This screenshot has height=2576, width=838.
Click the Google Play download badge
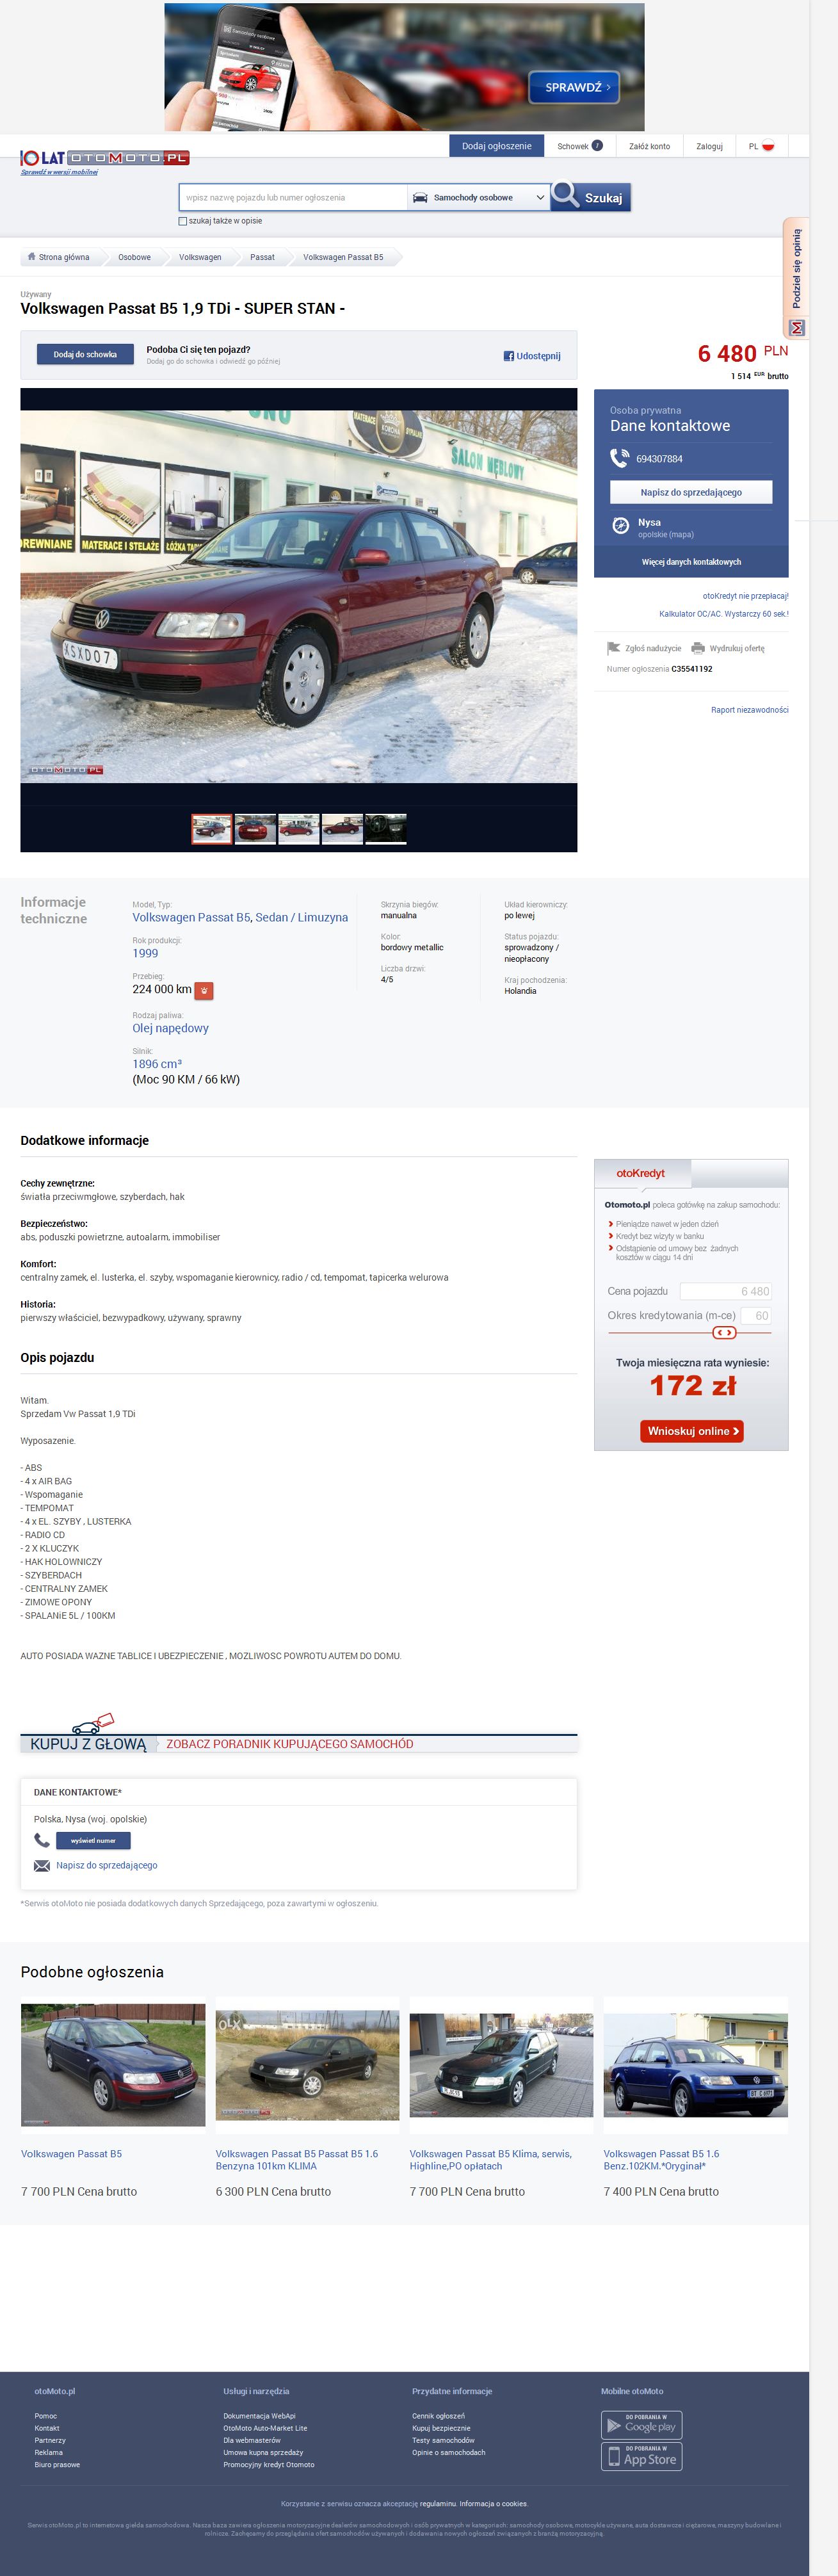tap(641, 2425)
